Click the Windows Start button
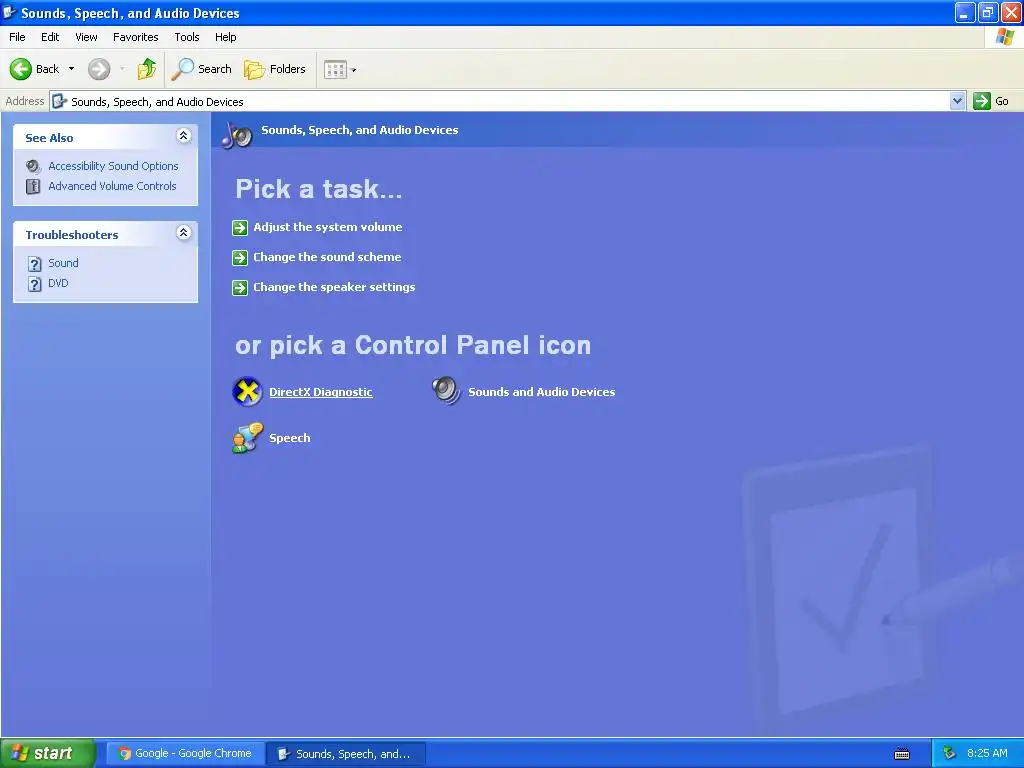1024x768 pixels. [x=48, y=754]
